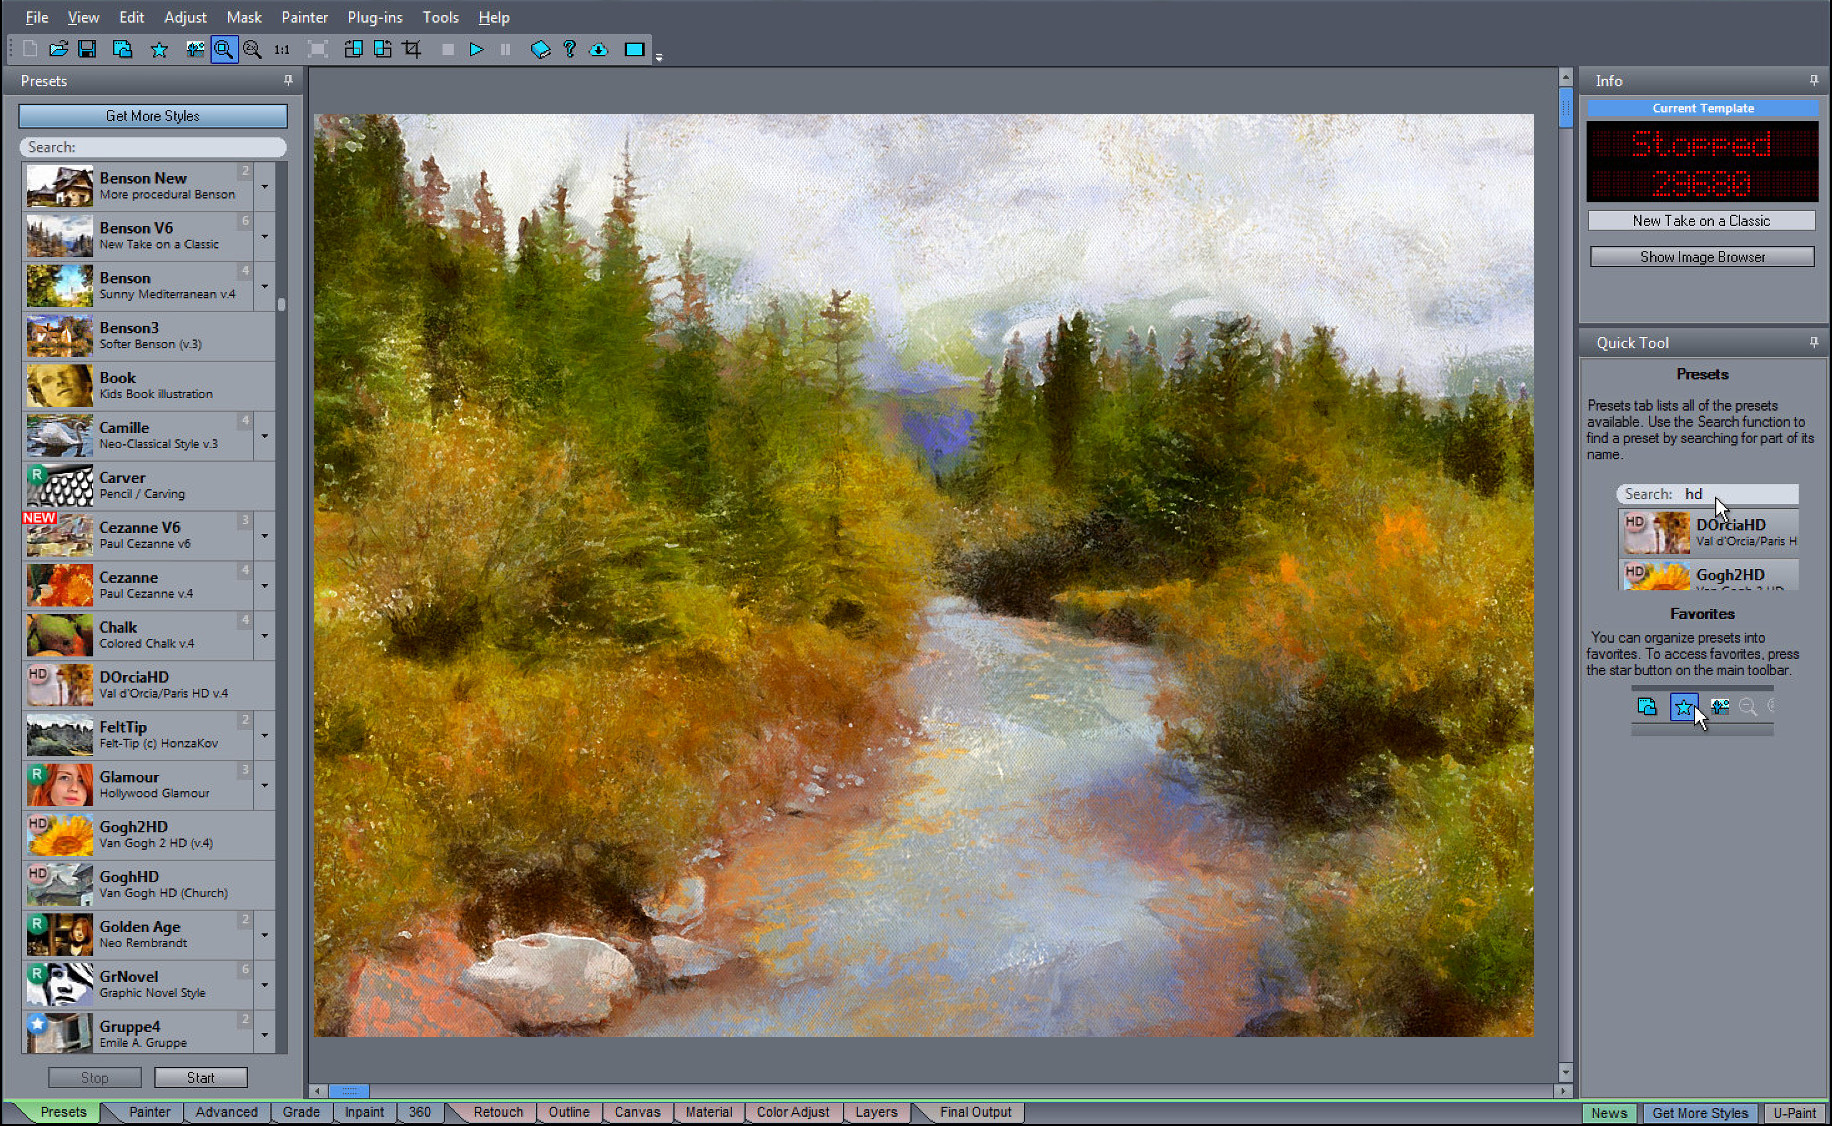Expand the Glamour preset dropdown arrow
The width and height of the screenshot is (1832, 1126).
click(x=264, y=785)
